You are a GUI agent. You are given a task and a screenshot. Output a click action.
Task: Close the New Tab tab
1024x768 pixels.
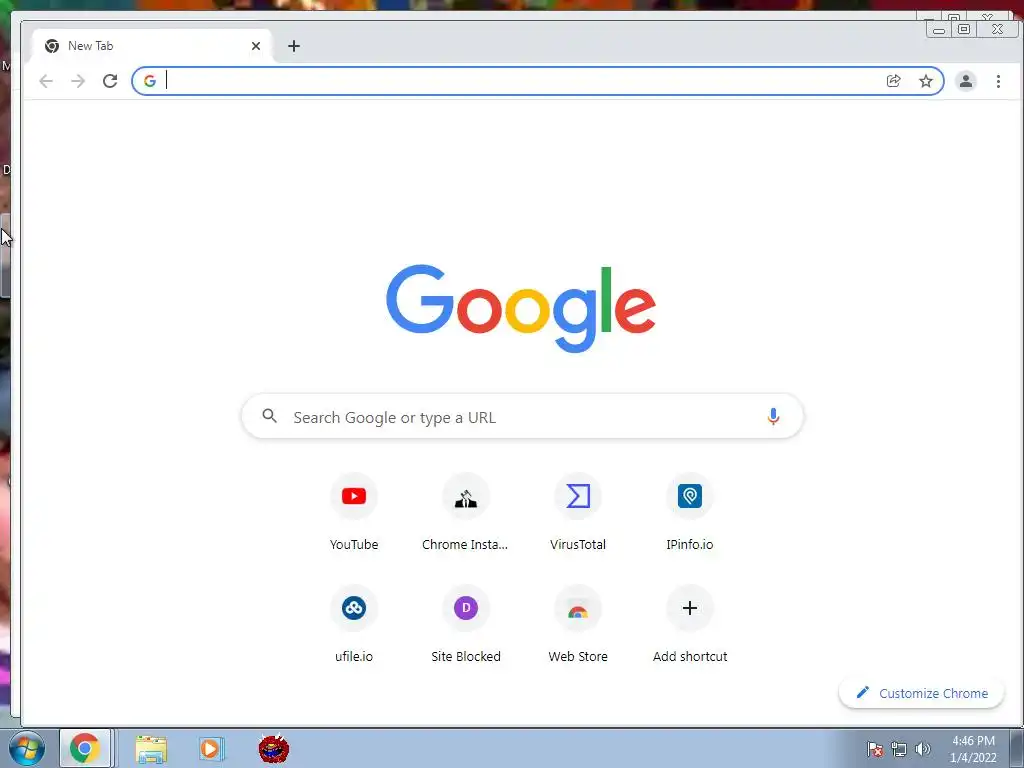pos(256,46)
